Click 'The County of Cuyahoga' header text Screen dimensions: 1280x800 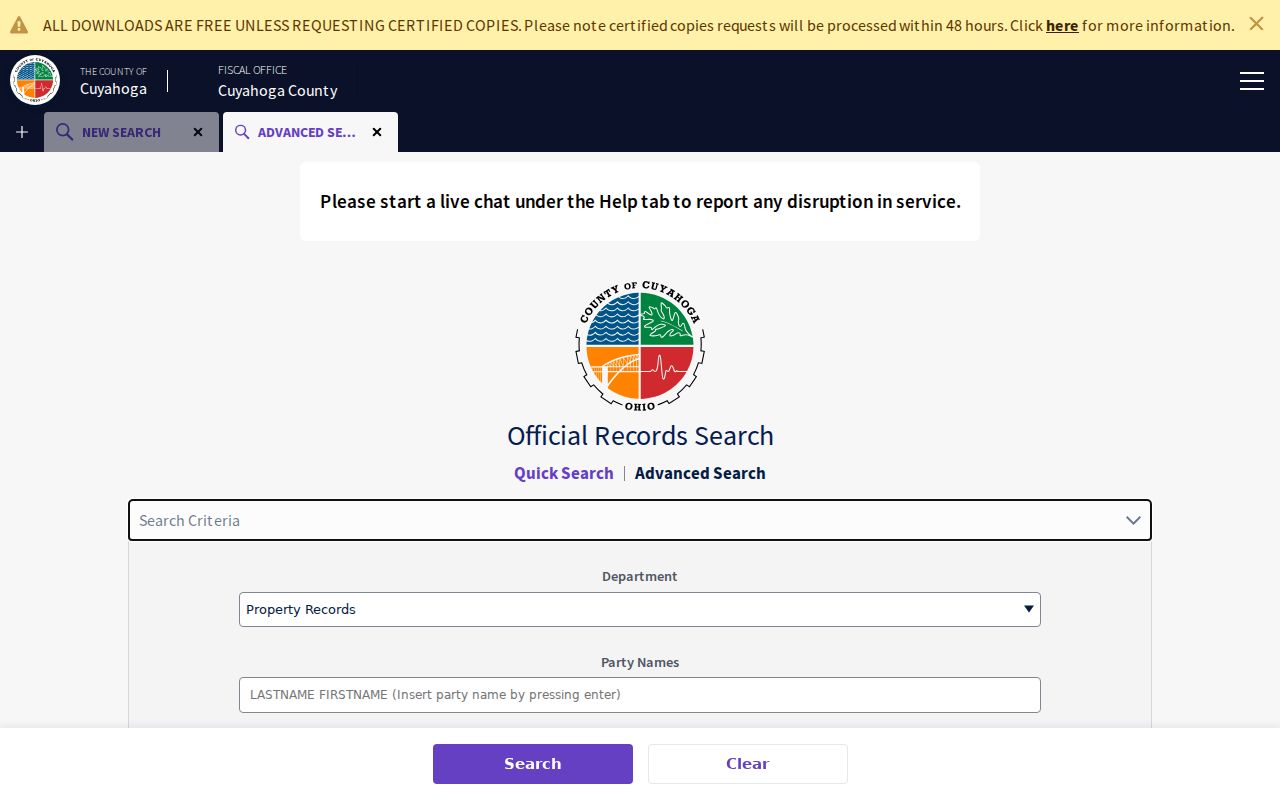point(114,81)
